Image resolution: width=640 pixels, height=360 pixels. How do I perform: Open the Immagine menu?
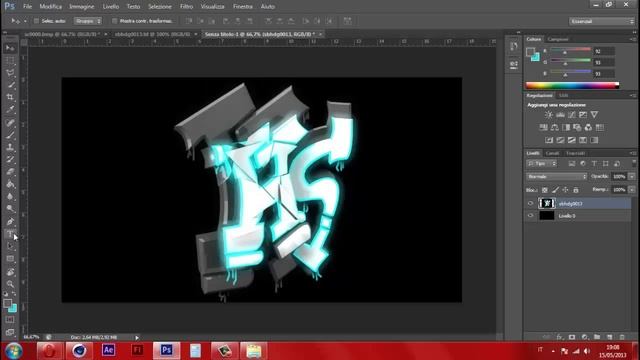pos(82,7)
